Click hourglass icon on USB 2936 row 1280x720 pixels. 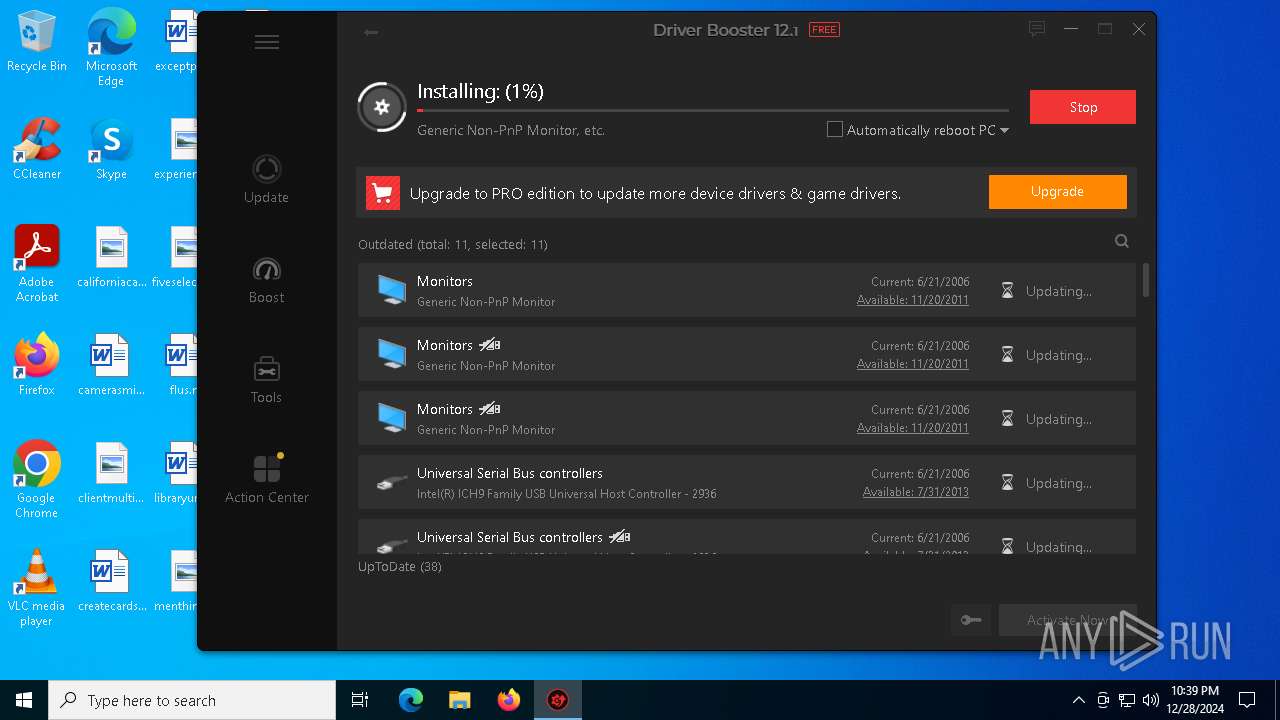click(x=1008, y=483)
